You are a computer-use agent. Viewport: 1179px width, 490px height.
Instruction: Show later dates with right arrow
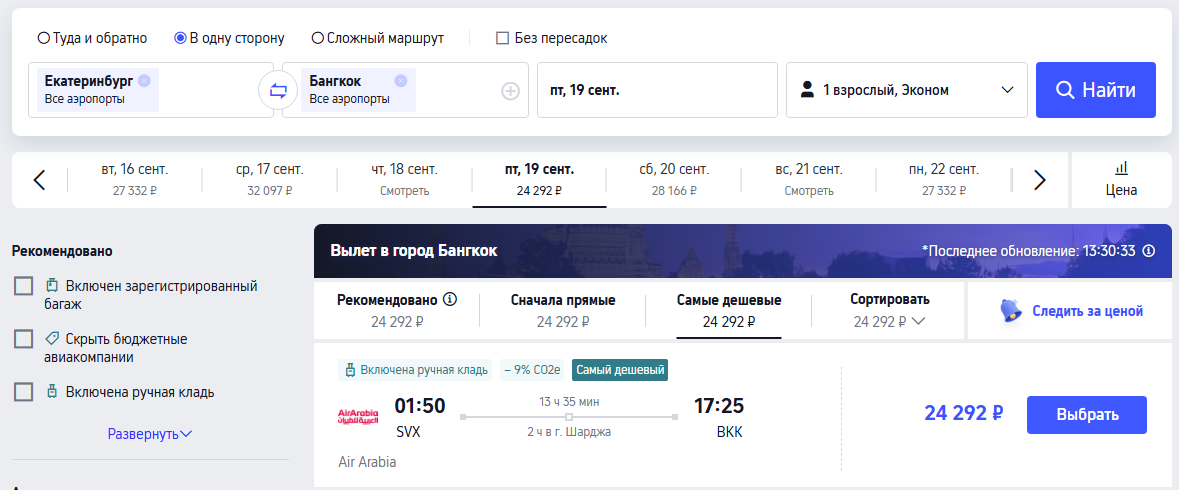tap(1040, 180)
